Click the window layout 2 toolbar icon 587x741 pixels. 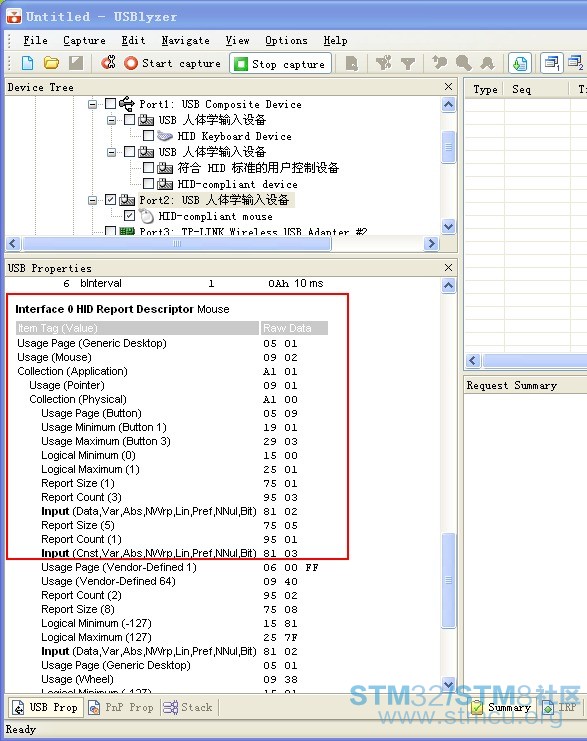[576, 63]
